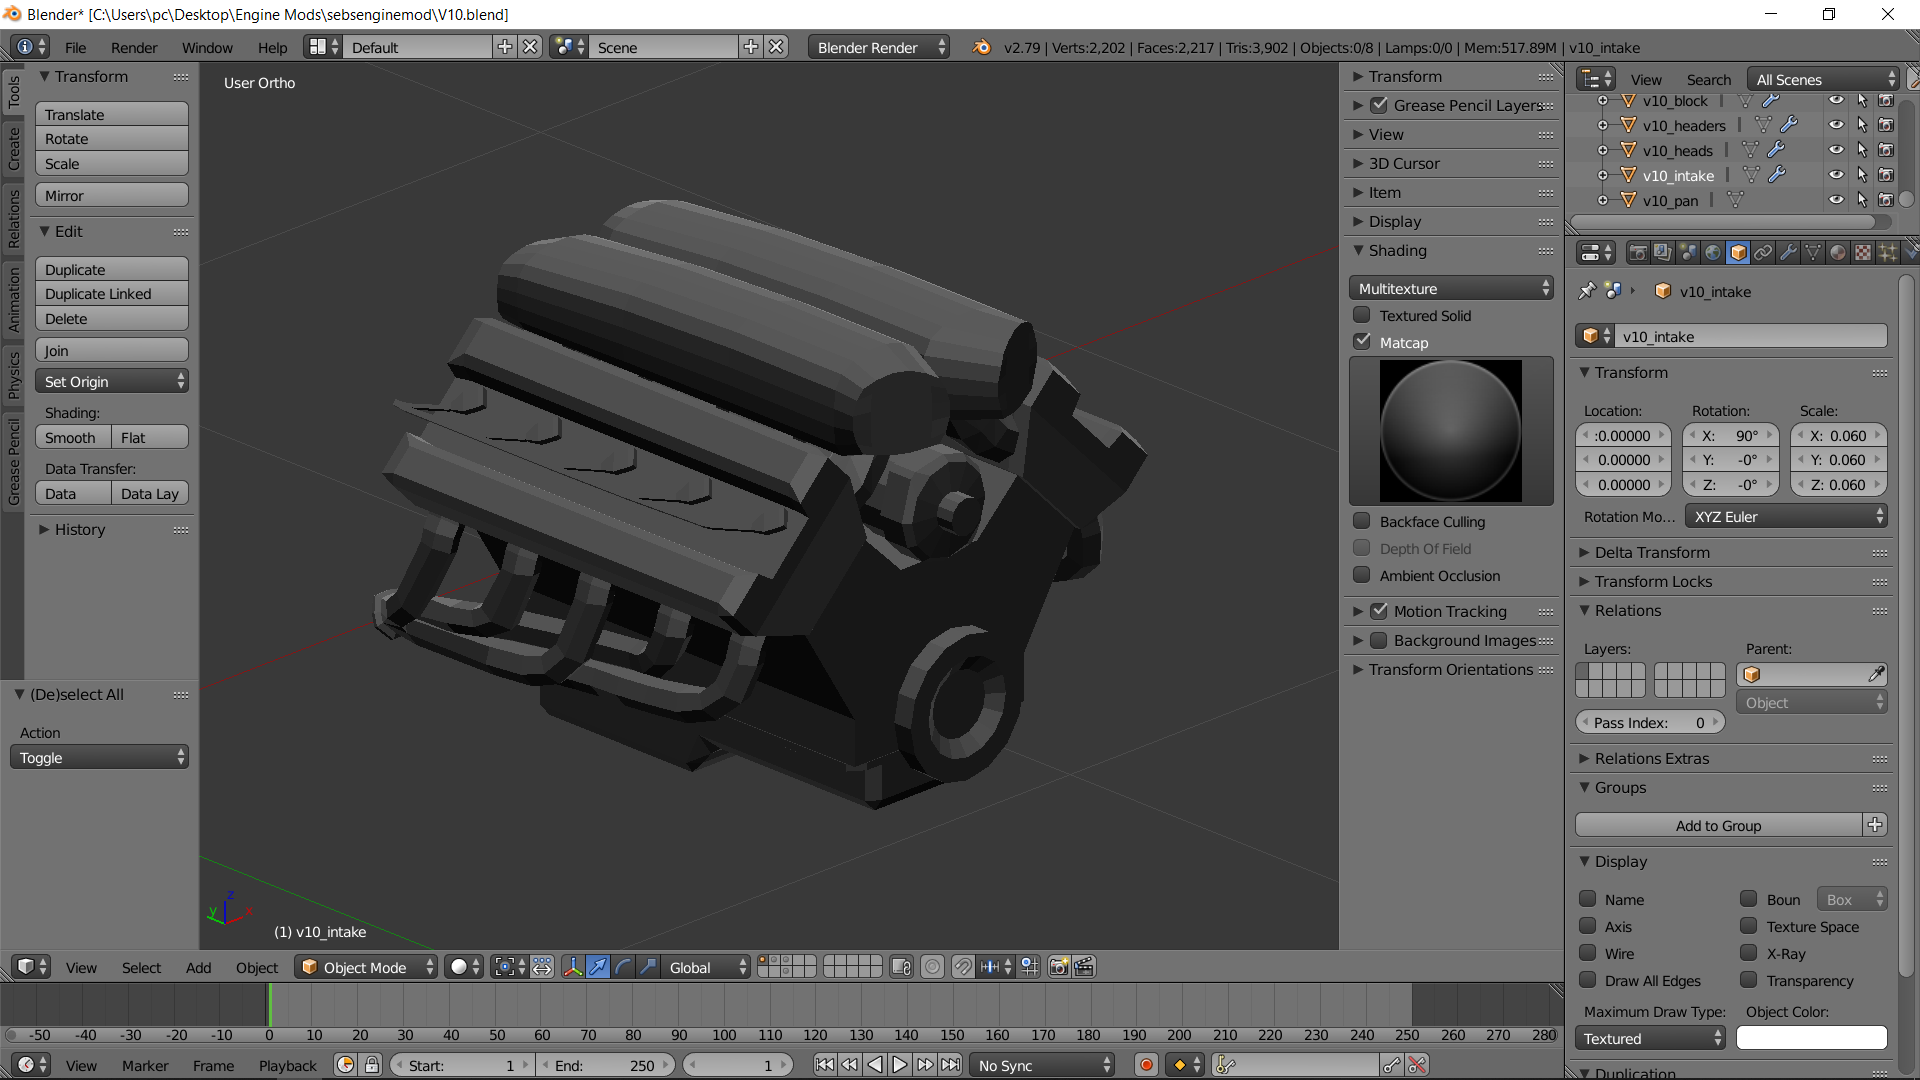This screenshot has width=1920, height=1080.
Task: Click the 3D manipulator axes icon
Action: 572,967
